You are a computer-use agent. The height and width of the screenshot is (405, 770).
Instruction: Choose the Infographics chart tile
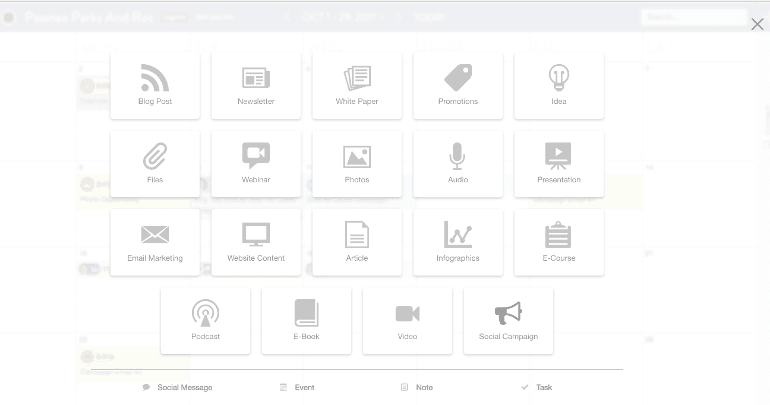click(x=458, y=241)
